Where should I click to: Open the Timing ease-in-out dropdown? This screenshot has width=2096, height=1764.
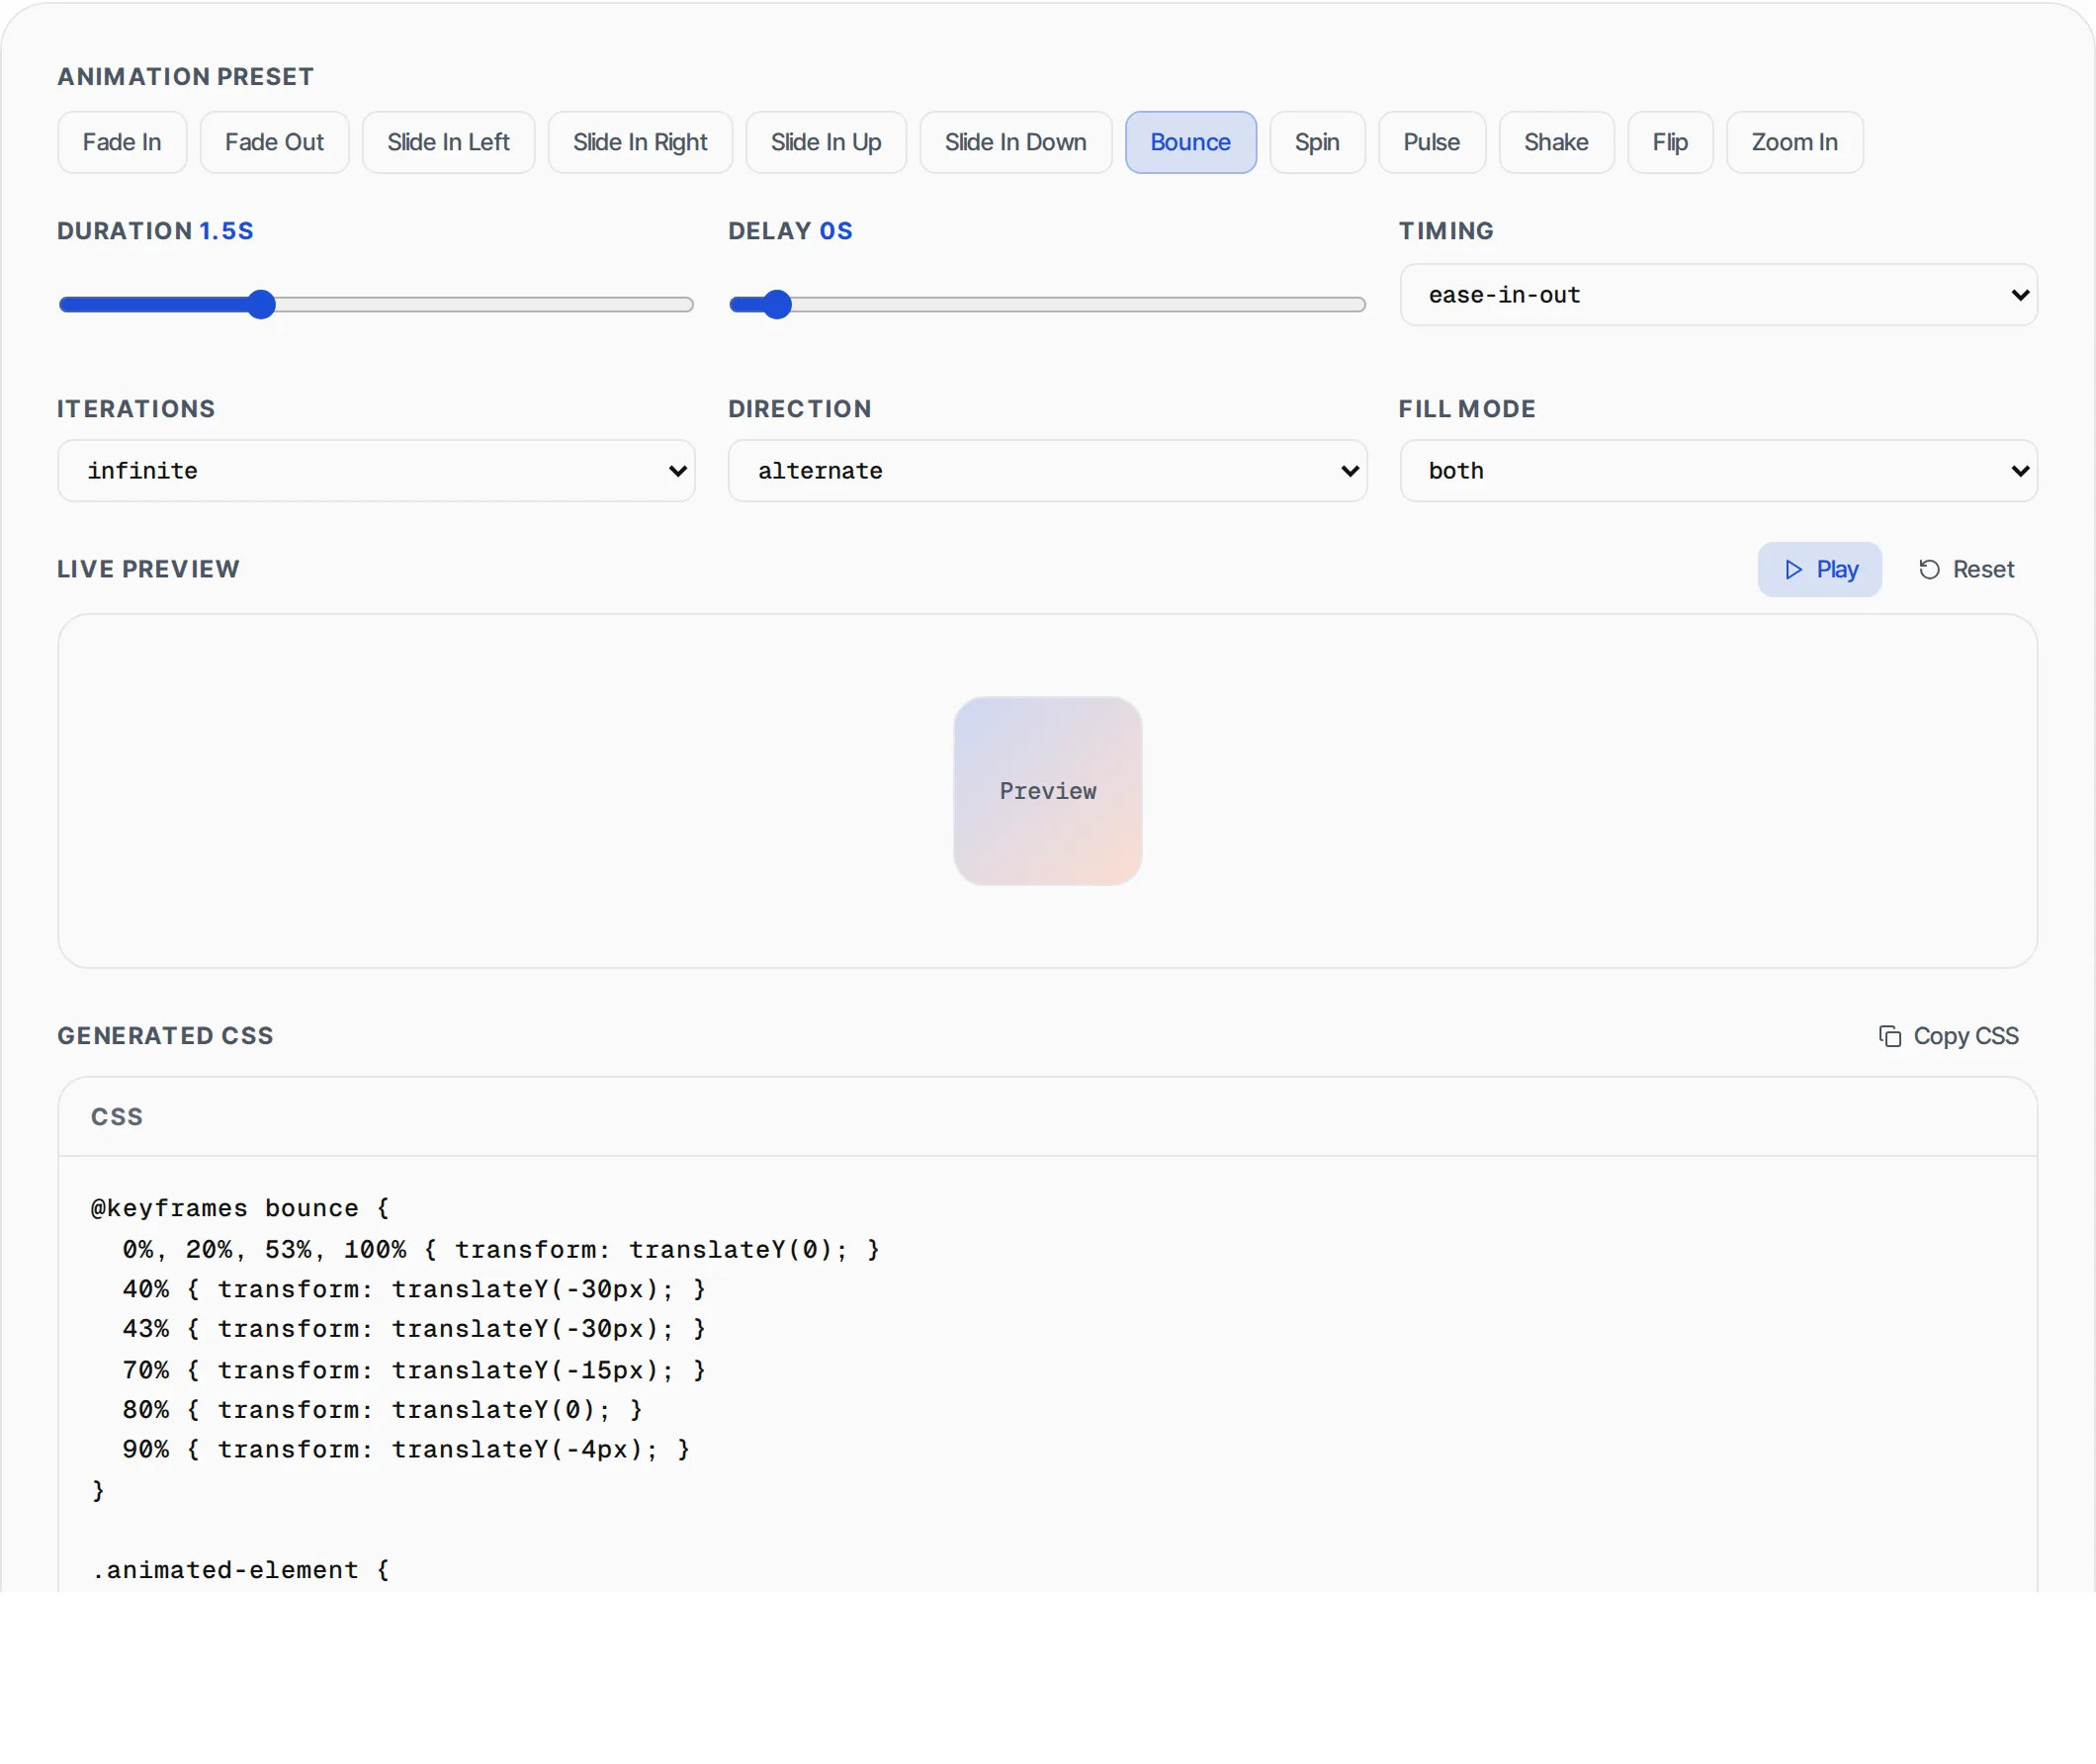tap(1718, 295)
